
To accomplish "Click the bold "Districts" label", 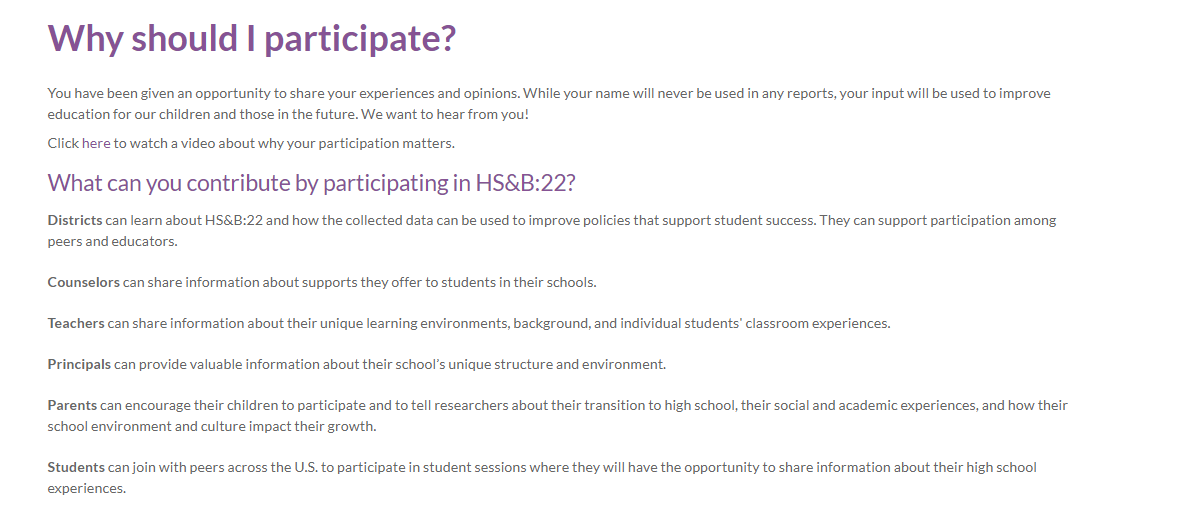I will (75, 220).
